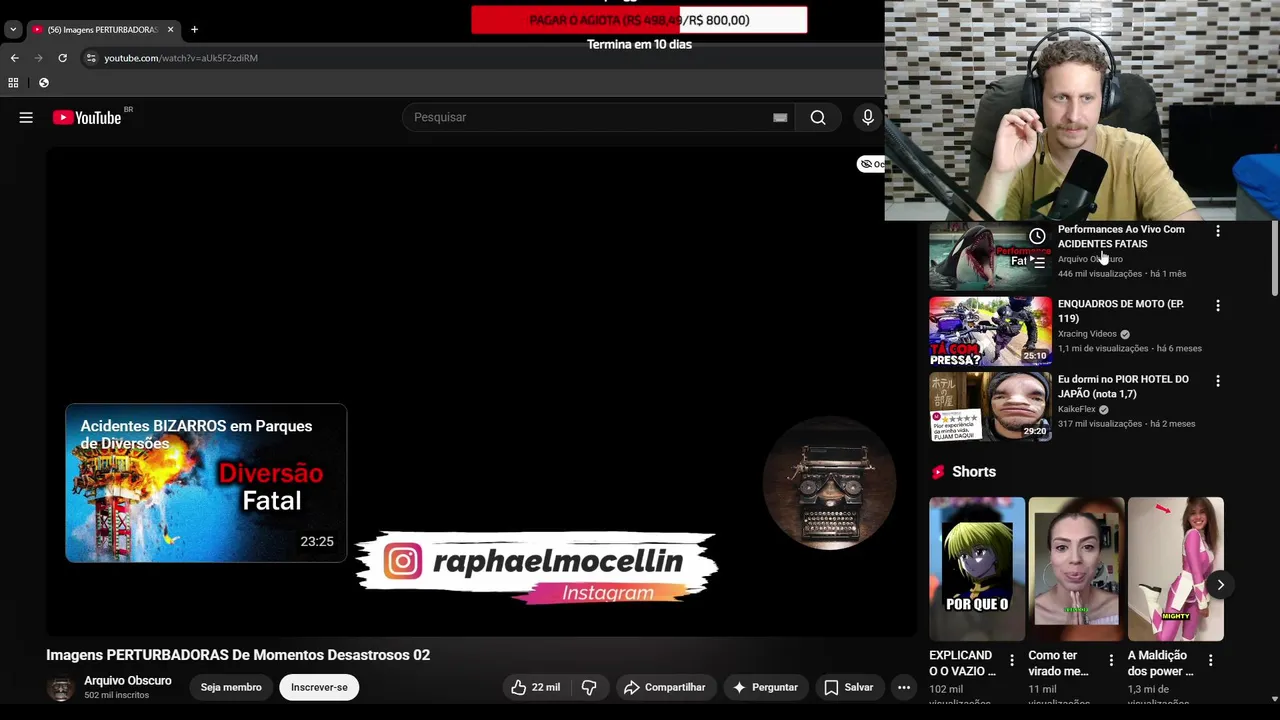Screen dimensions: 1280x720
Task: Open Acidentes BIZARROS end-screen video card
Action: 206,483
